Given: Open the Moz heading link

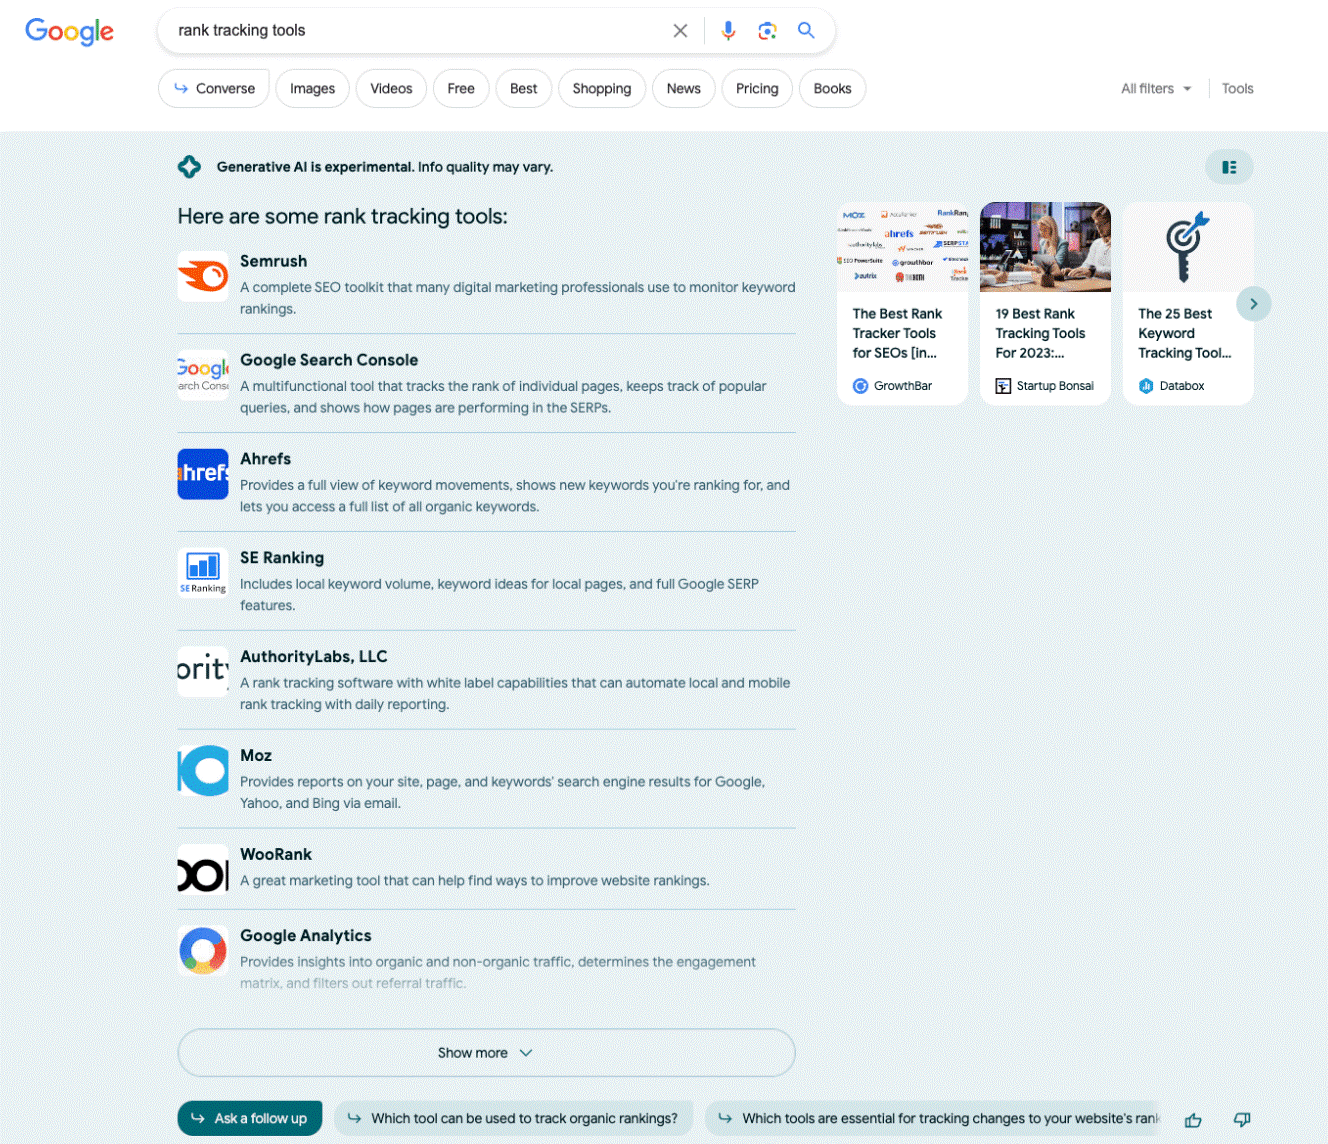Looking at the screenshot, I should [x=256, y=756].
